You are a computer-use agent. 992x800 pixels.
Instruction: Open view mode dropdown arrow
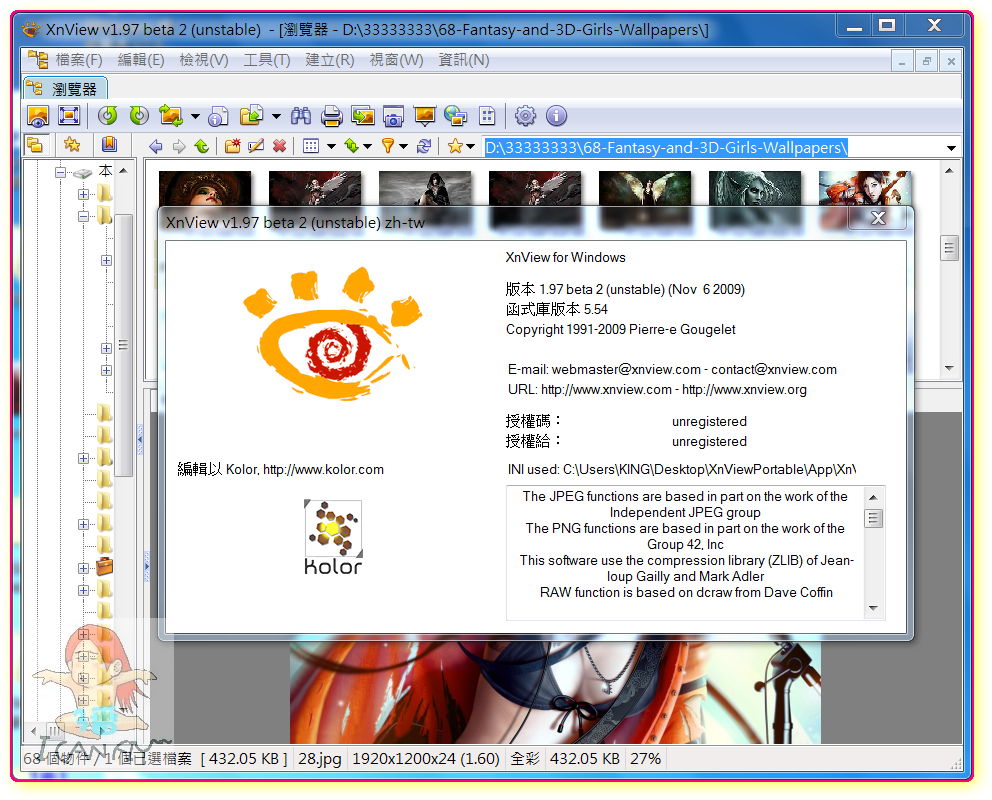pos(331,147)
